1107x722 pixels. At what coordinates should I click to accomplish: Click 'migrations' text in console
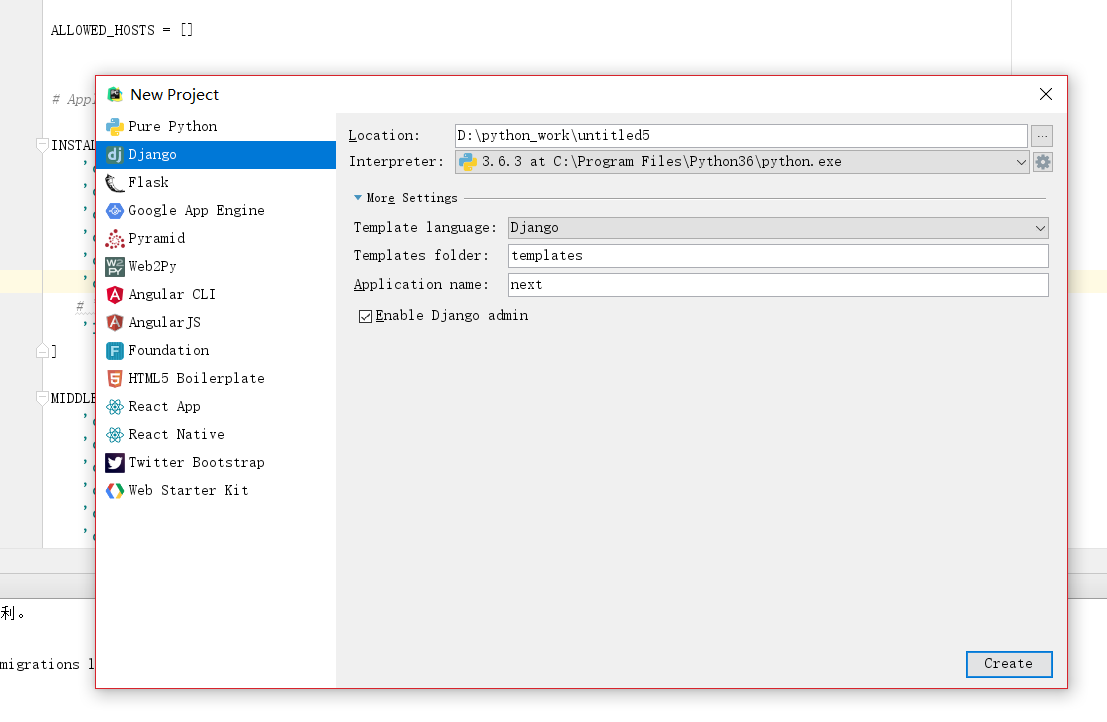click(x=40, y=665)
